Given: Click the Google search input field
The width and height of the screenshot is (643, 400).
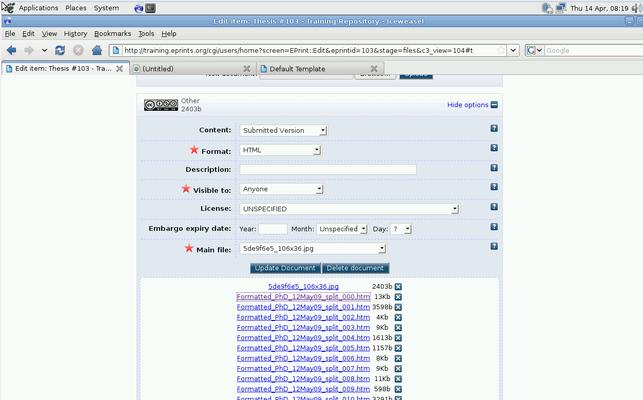Looking at the screenshot, I should (593, 50).
